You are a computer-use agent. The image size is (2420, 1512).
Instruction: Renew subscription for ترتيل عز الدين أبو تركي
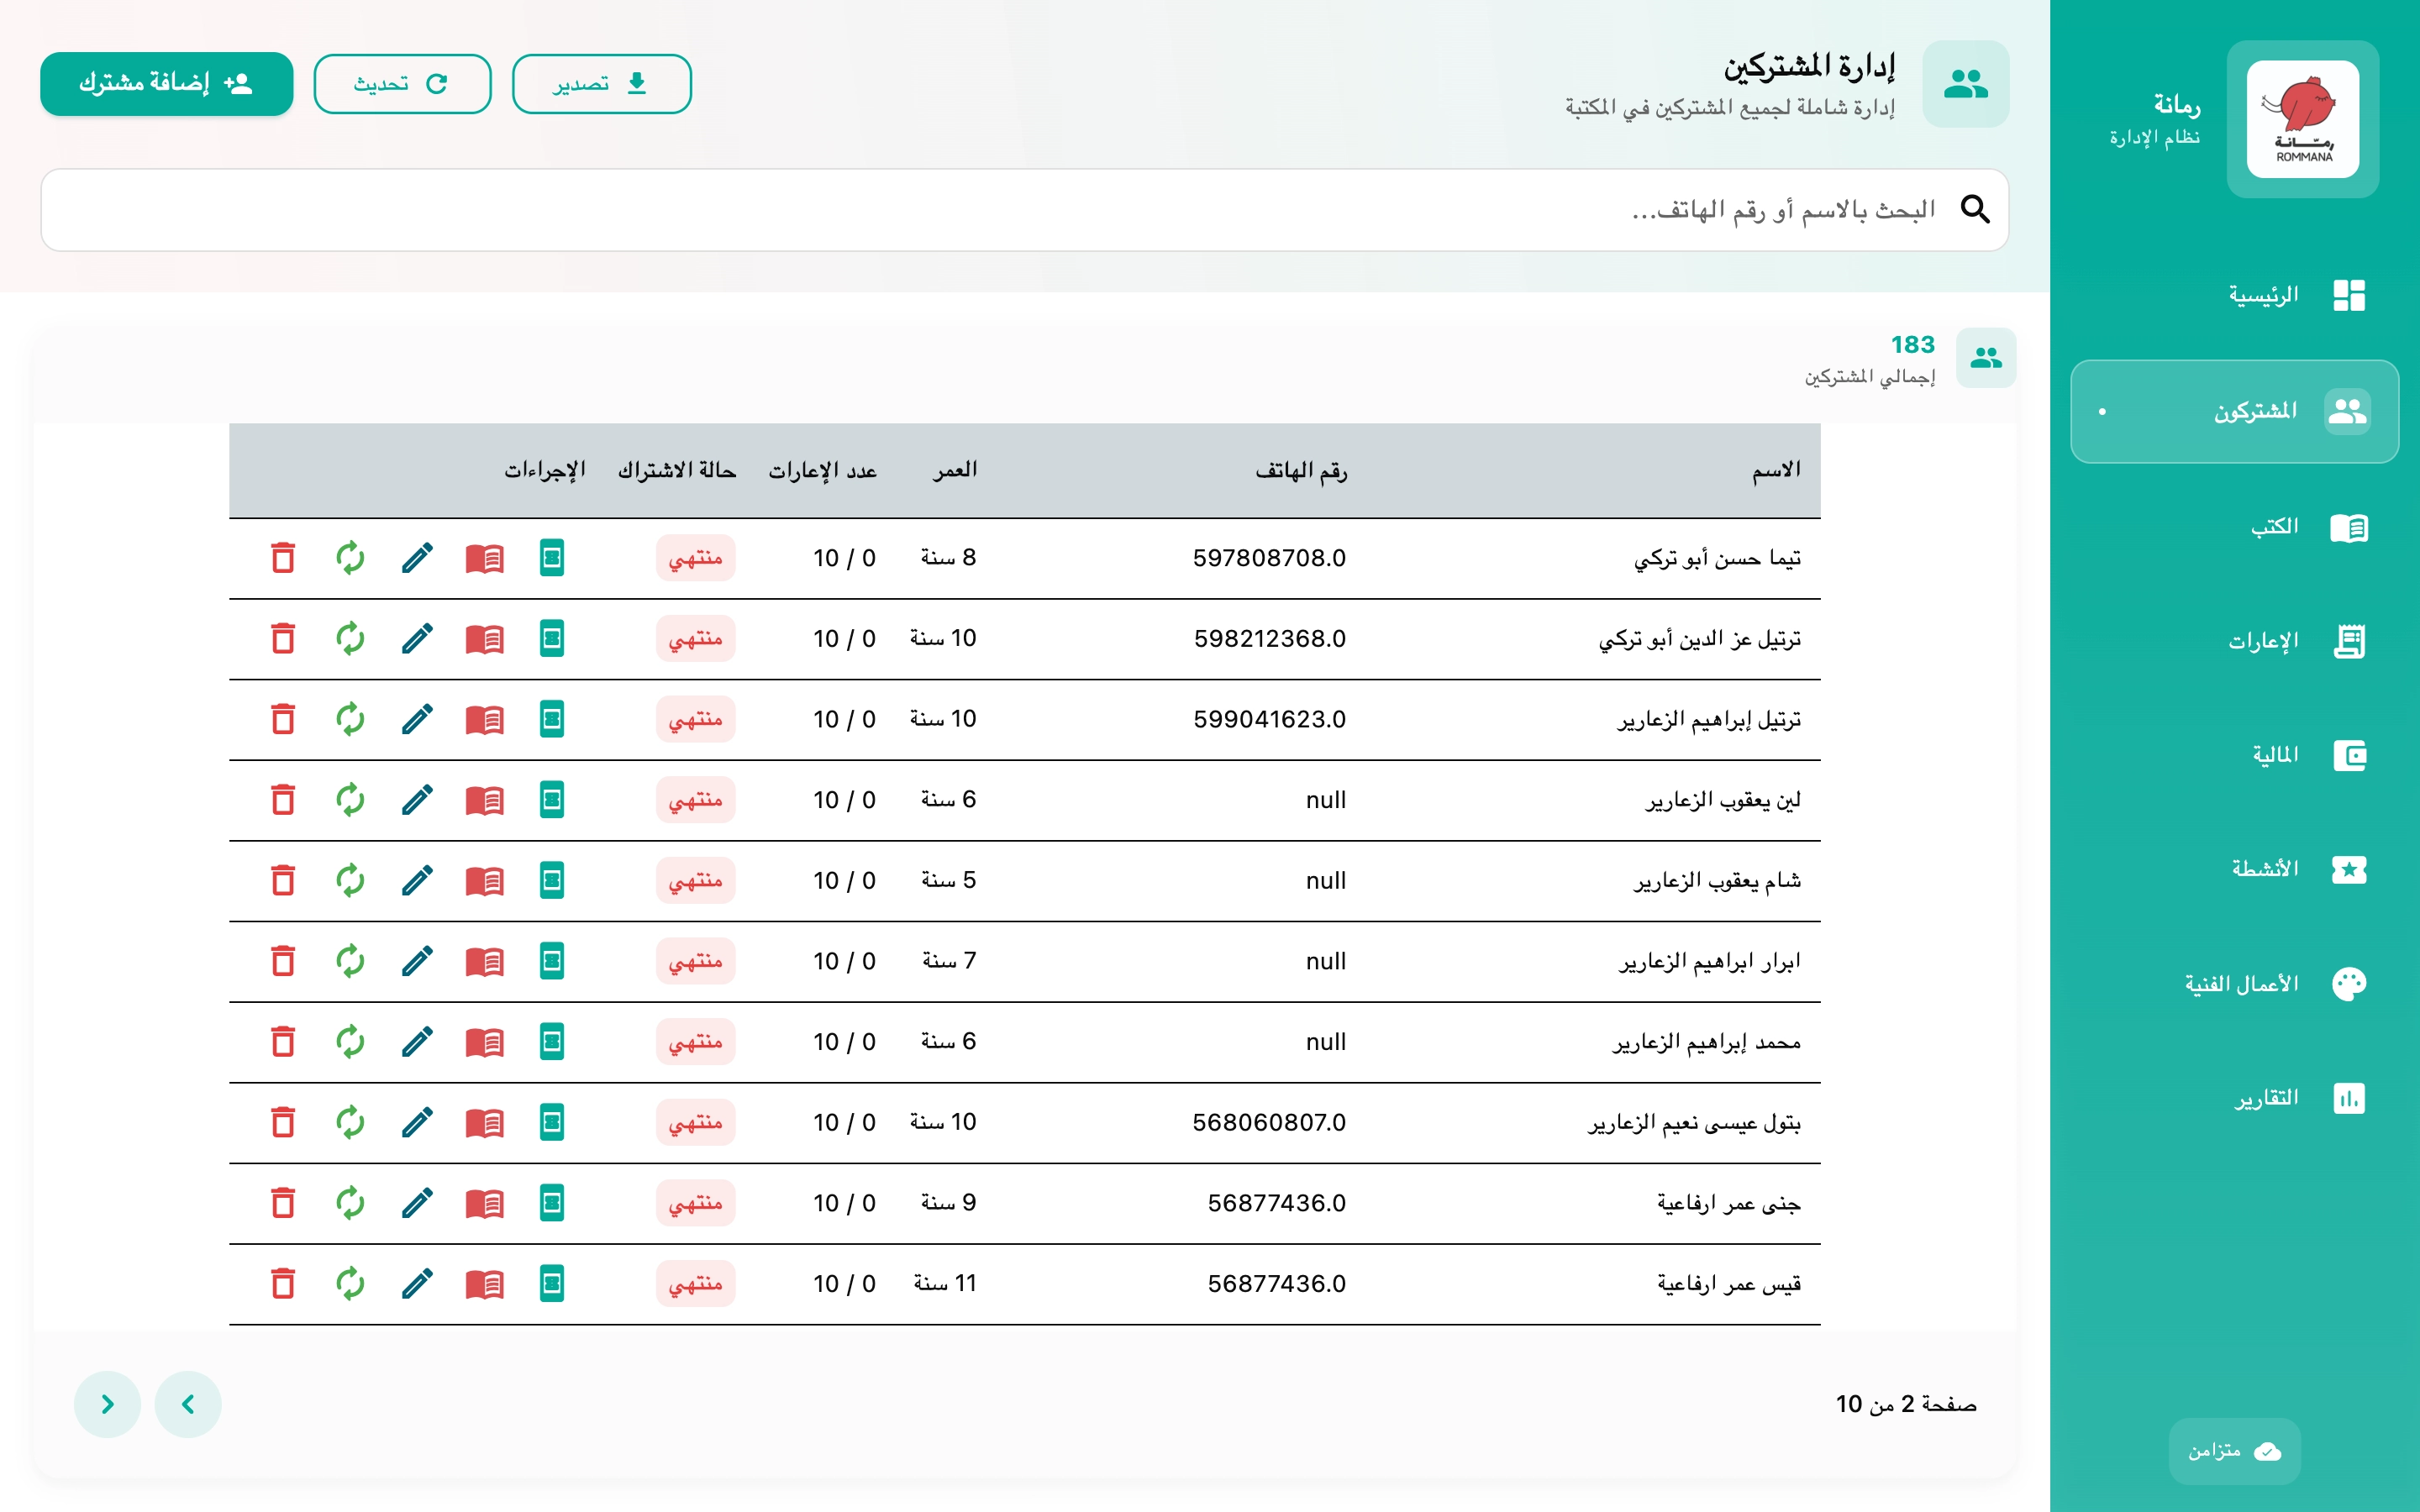point(350,638)
